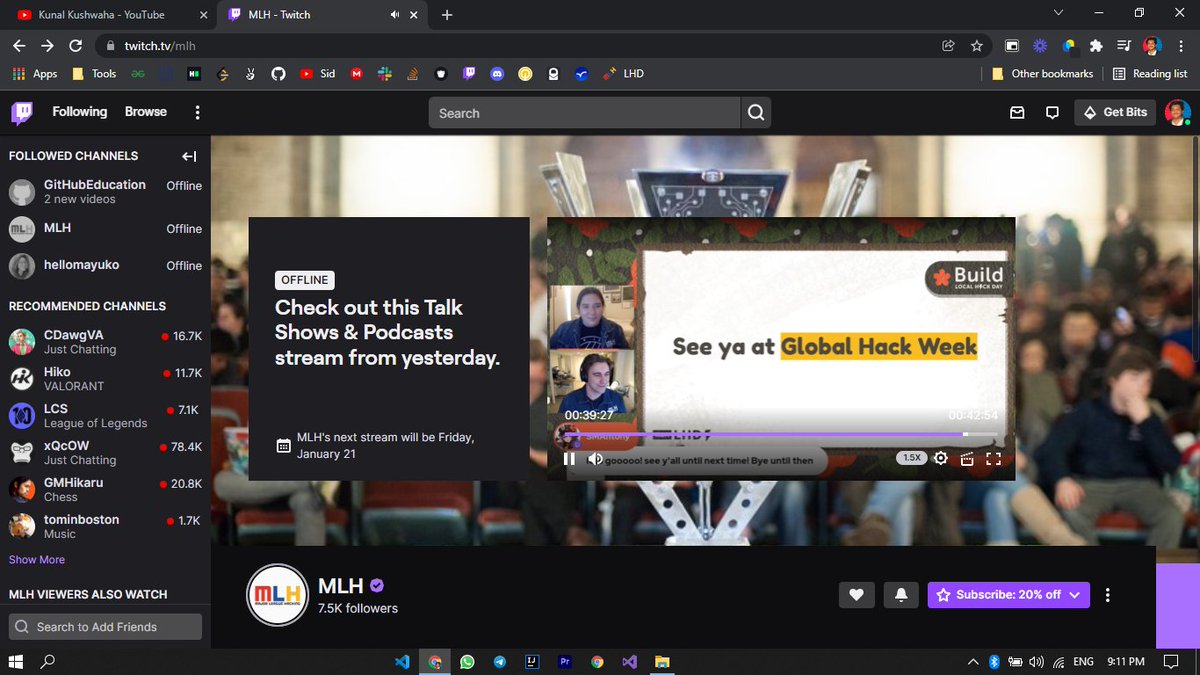Image resolution: width=1200 pixels, height=675 pixels.
Task: Enter fullscreen mode on the video player
Action: tap(994, 458)
